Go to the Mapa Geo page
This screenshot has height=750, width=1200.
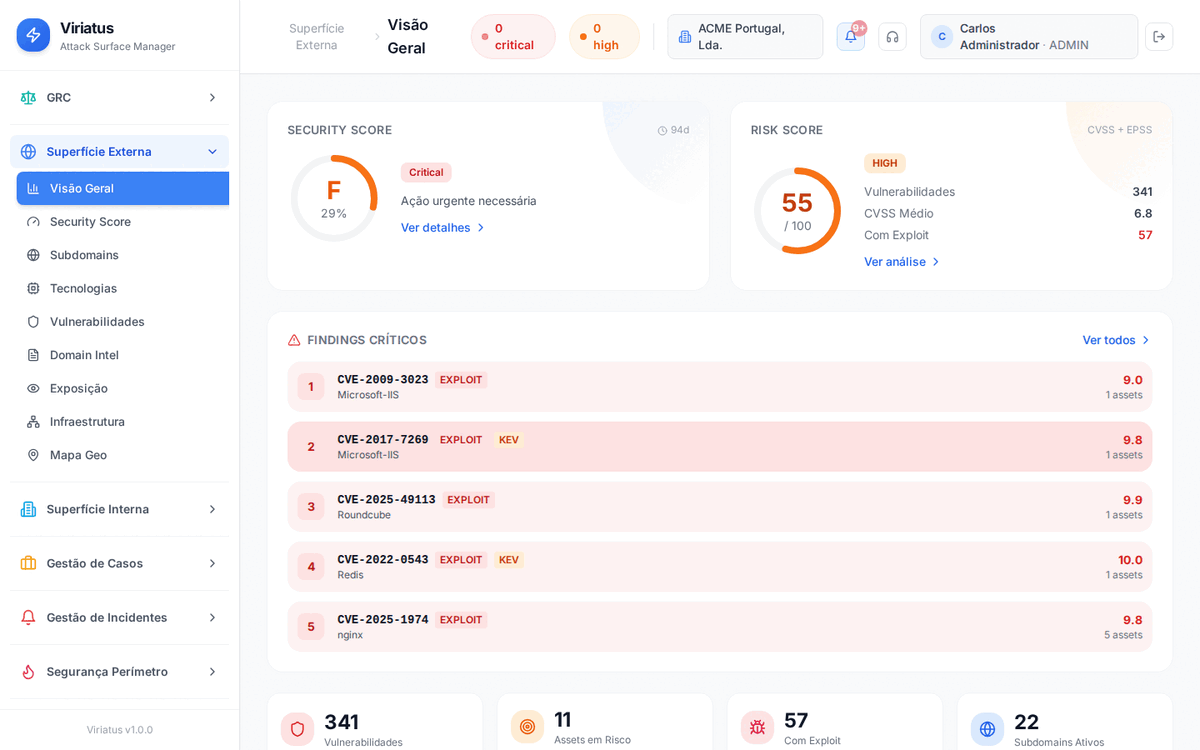tap(78, 455)
